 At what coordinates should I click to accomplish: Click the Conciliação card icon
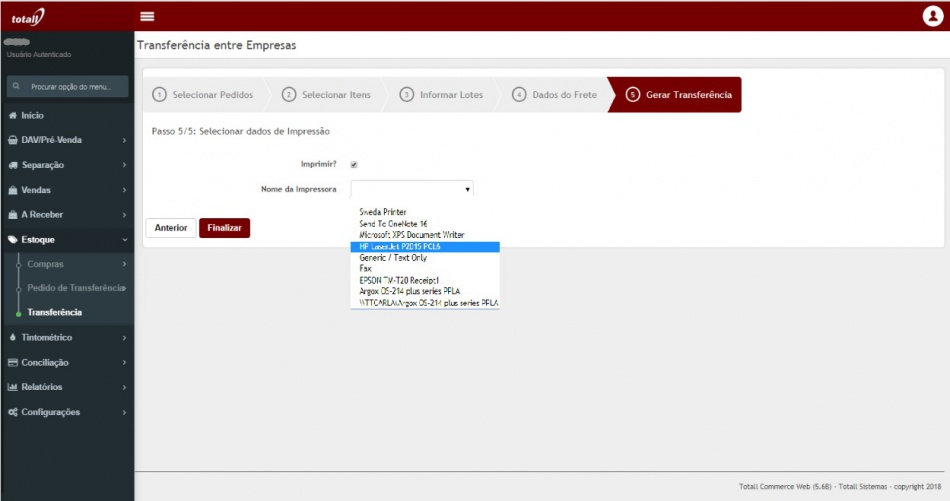coord(12,363)
